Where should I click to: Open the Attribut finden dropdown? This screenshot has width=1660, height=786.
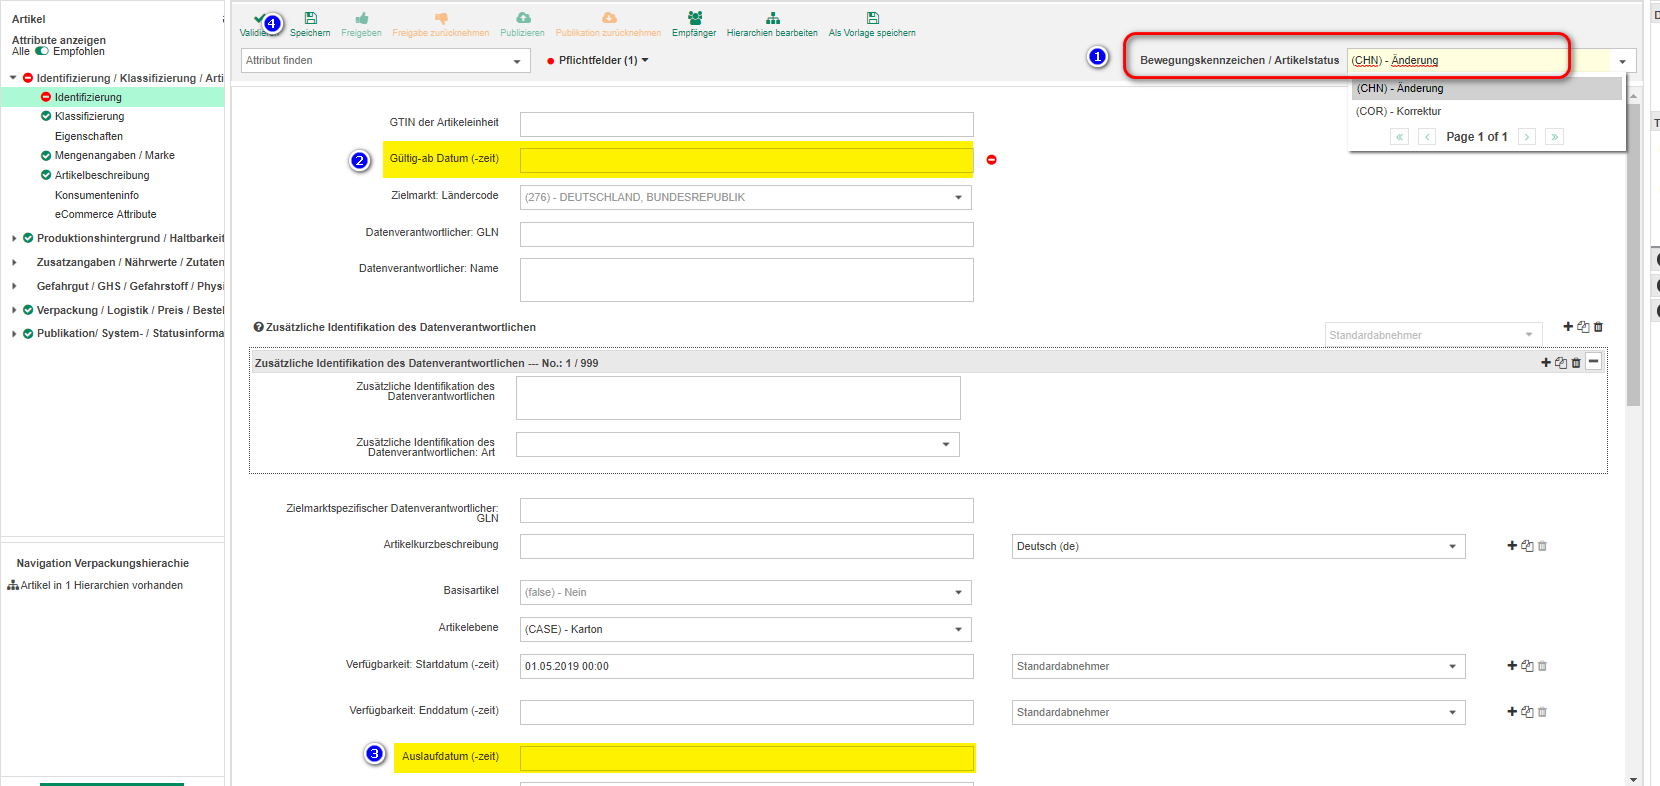pos(385,61)
